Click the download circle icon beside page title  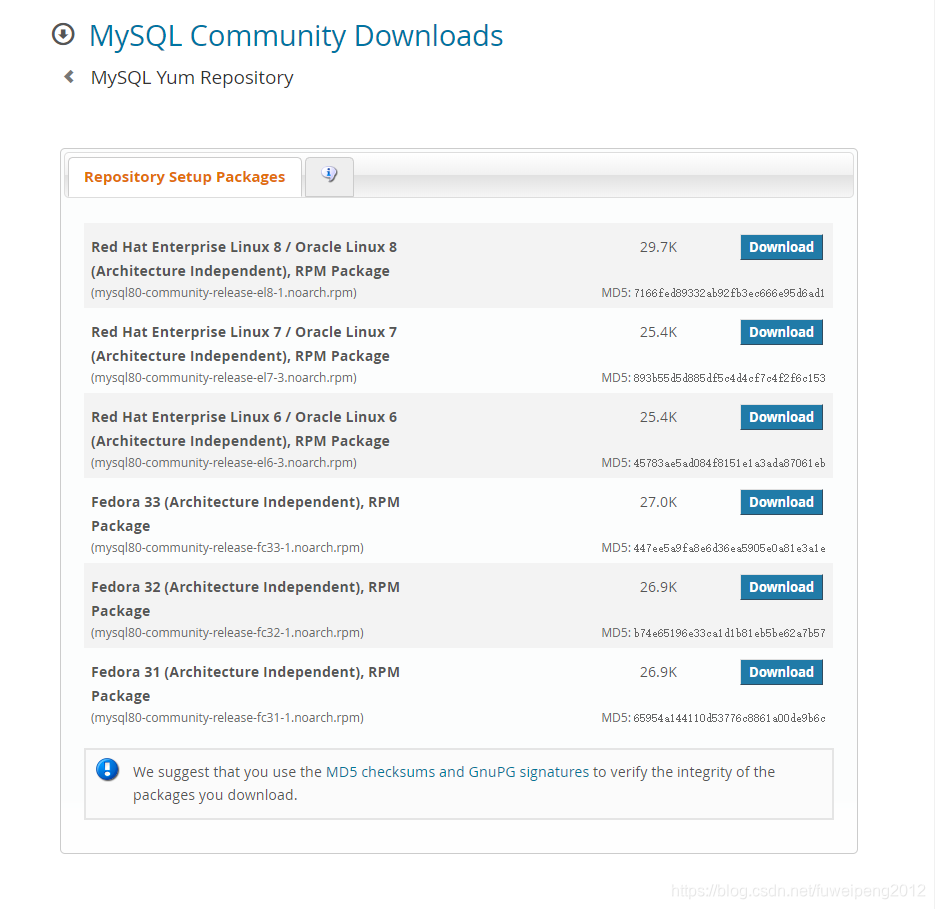63,34
